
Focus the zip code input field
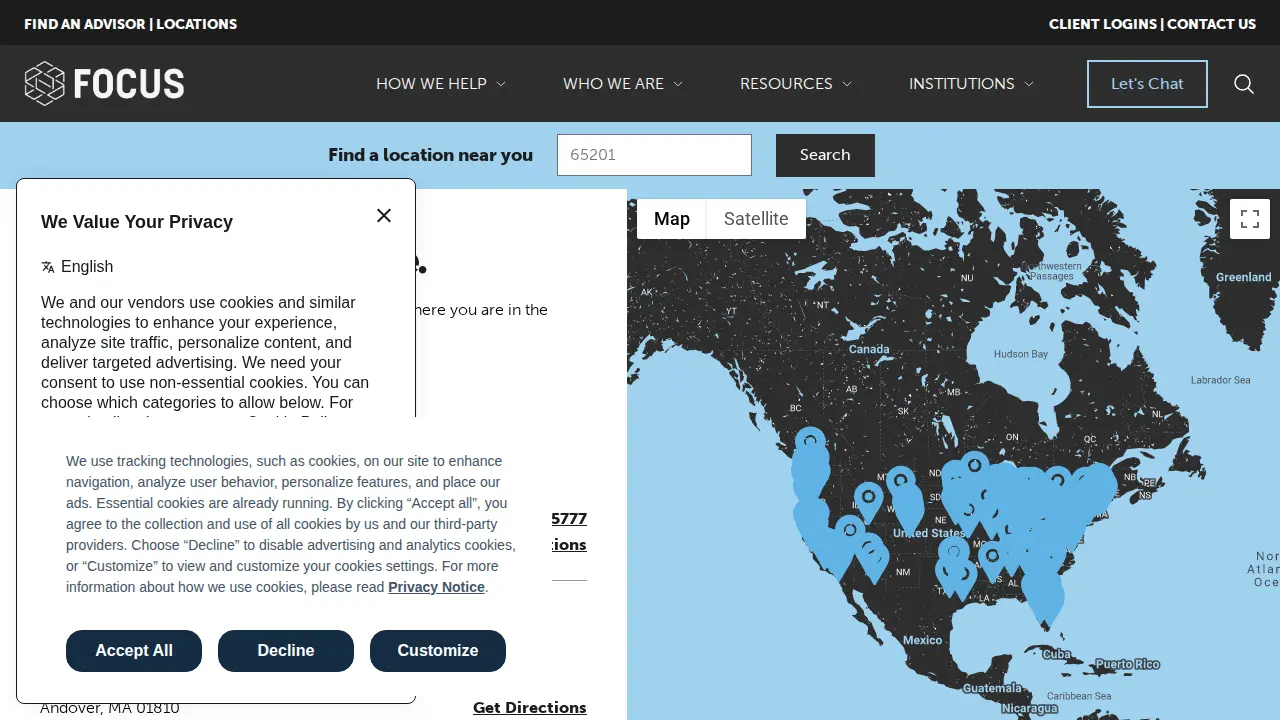tap(654, 155)
